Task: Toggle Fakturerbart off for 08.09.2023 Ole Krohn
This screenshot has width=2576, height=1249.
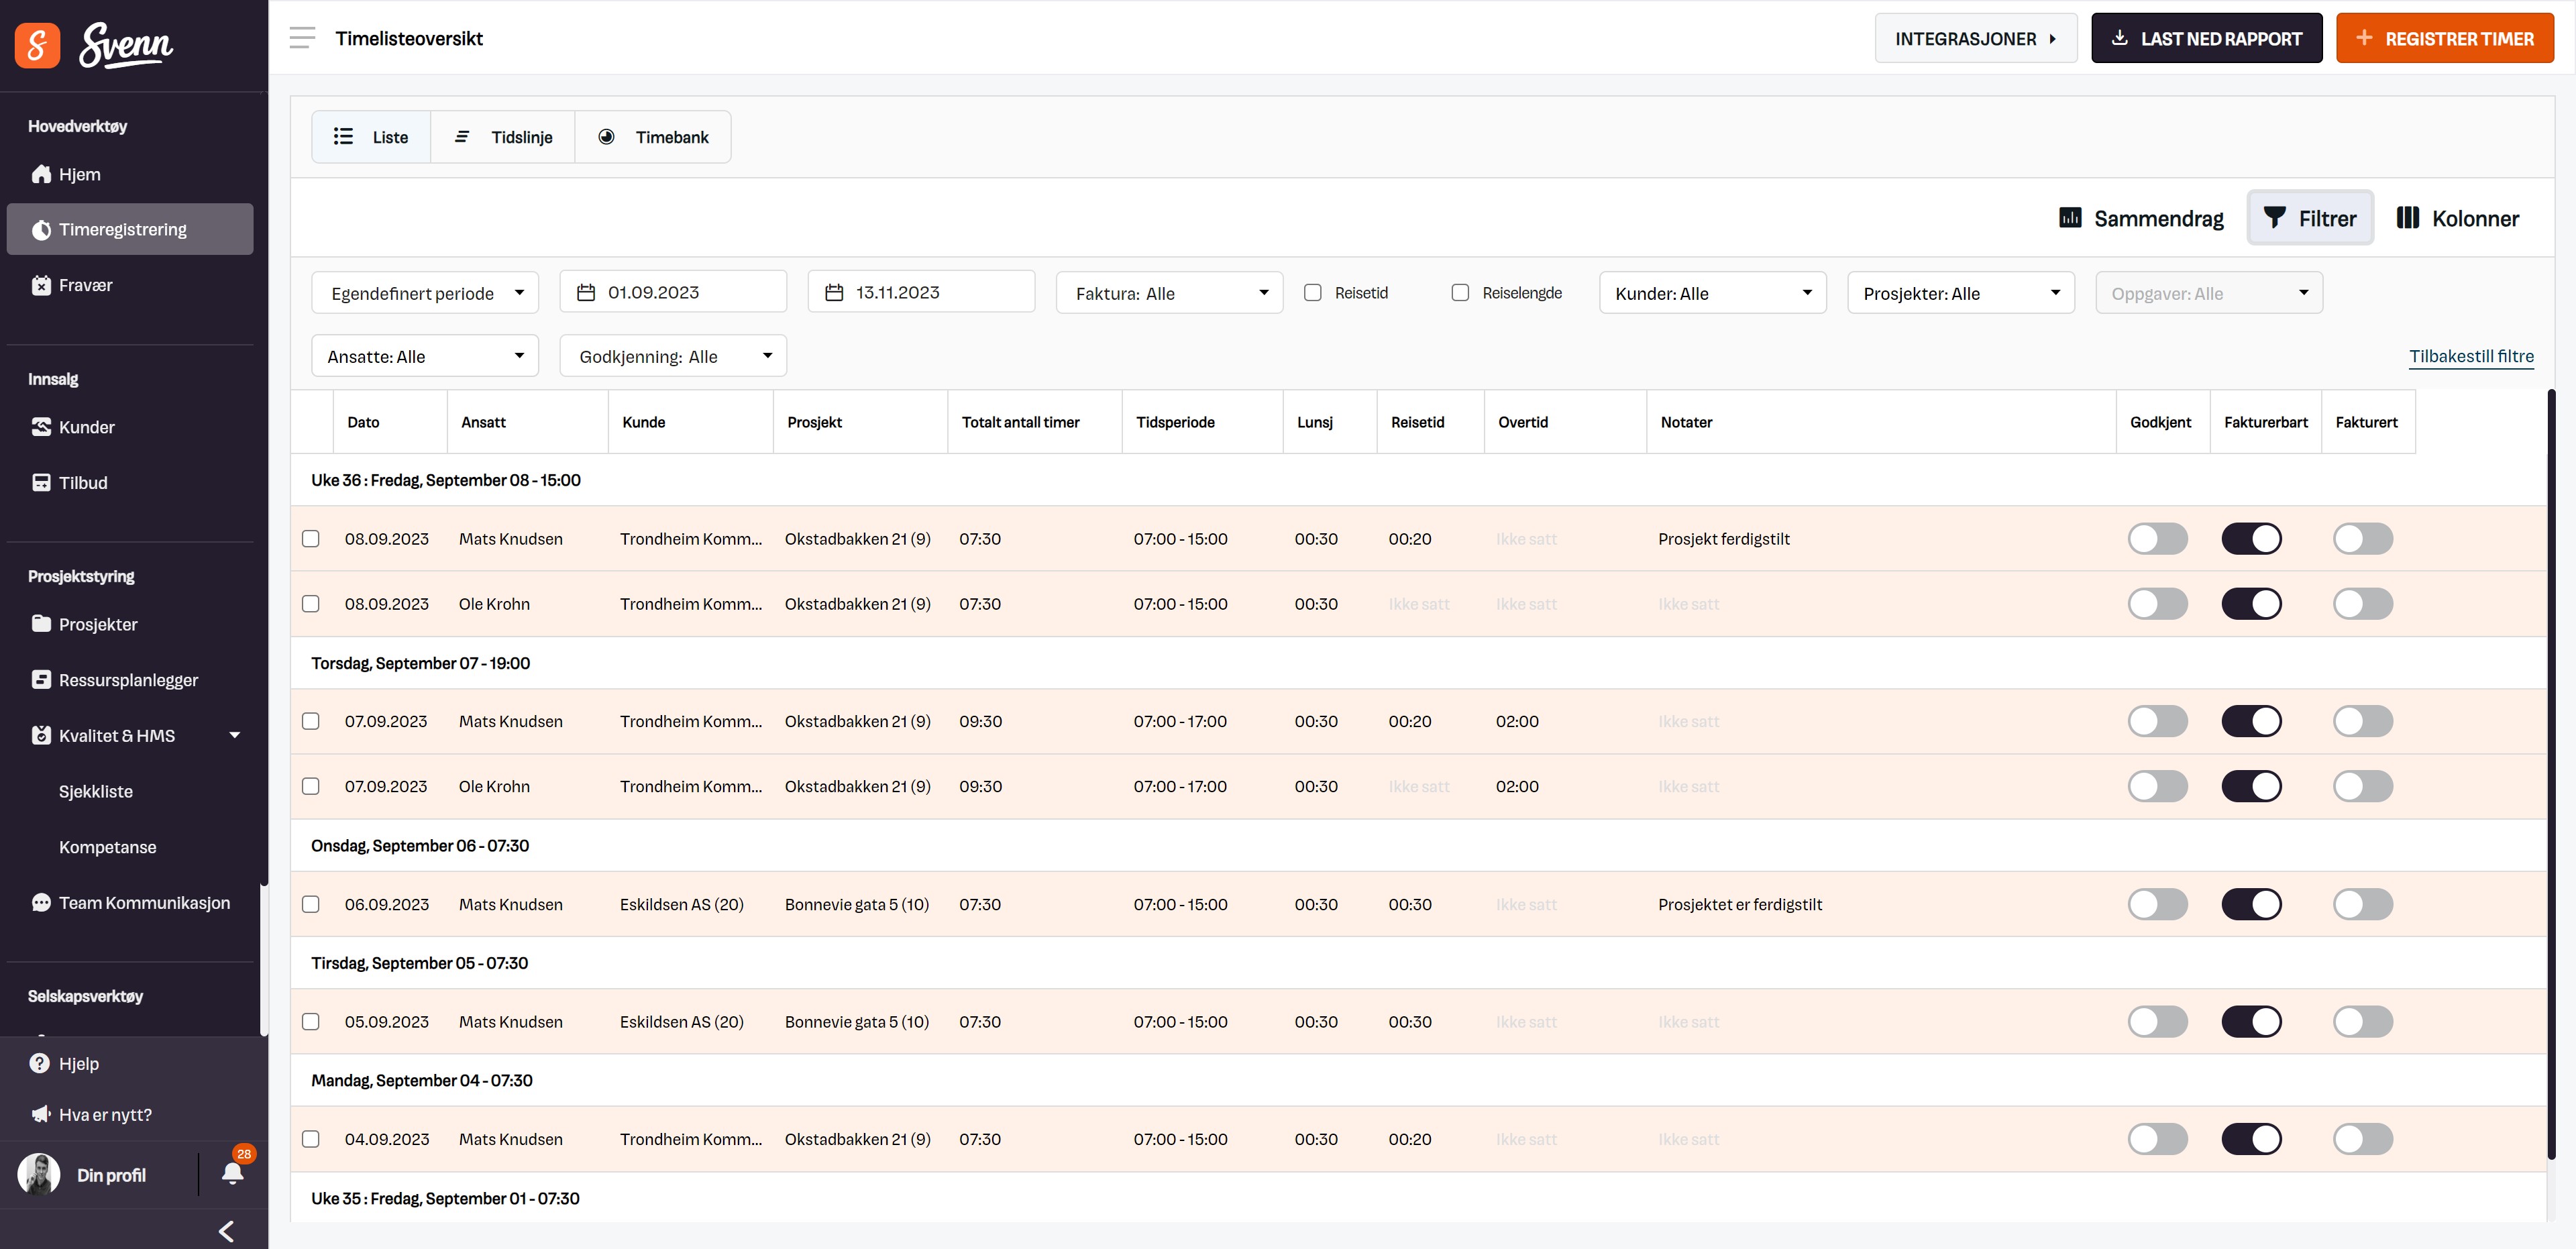Action: coord(2251,604)
